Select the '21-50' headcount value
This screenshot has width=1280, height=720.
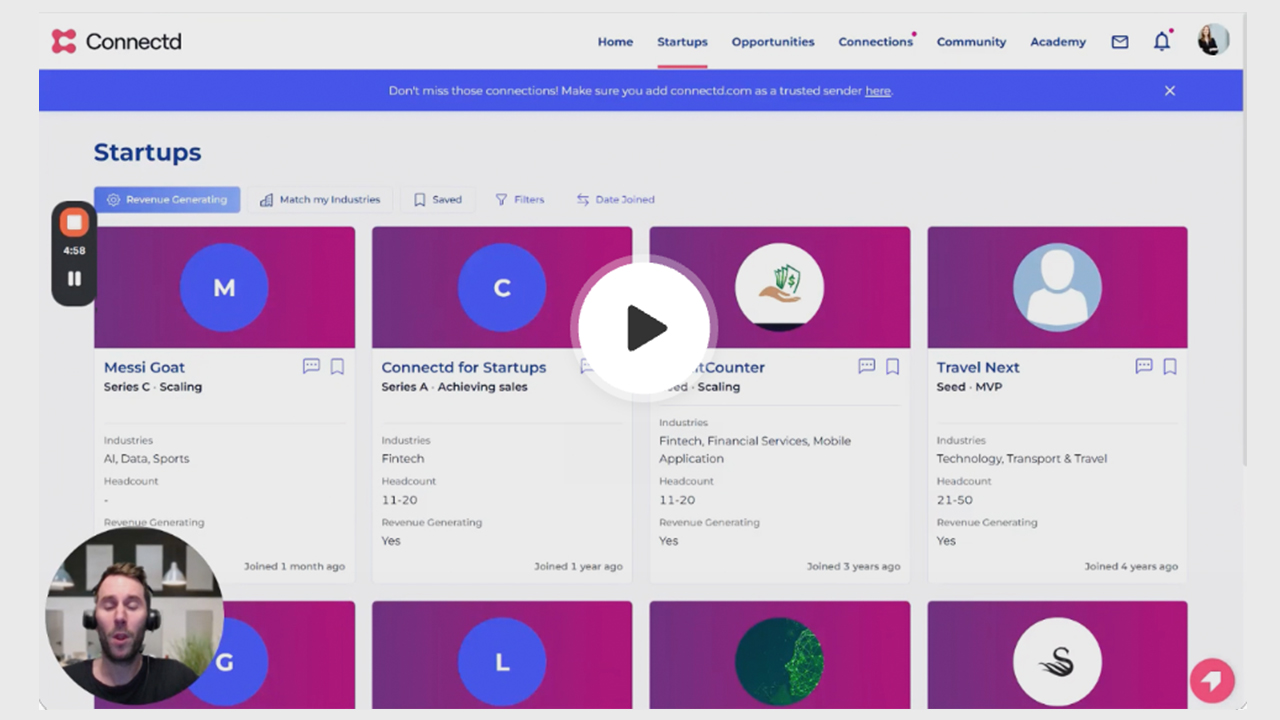pos(954,500)
